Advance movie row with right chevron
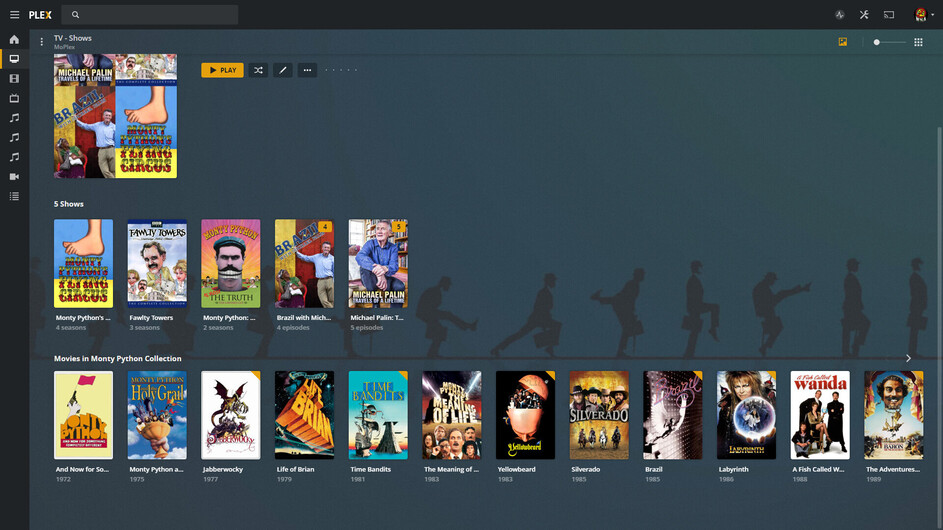 (908, 358)
